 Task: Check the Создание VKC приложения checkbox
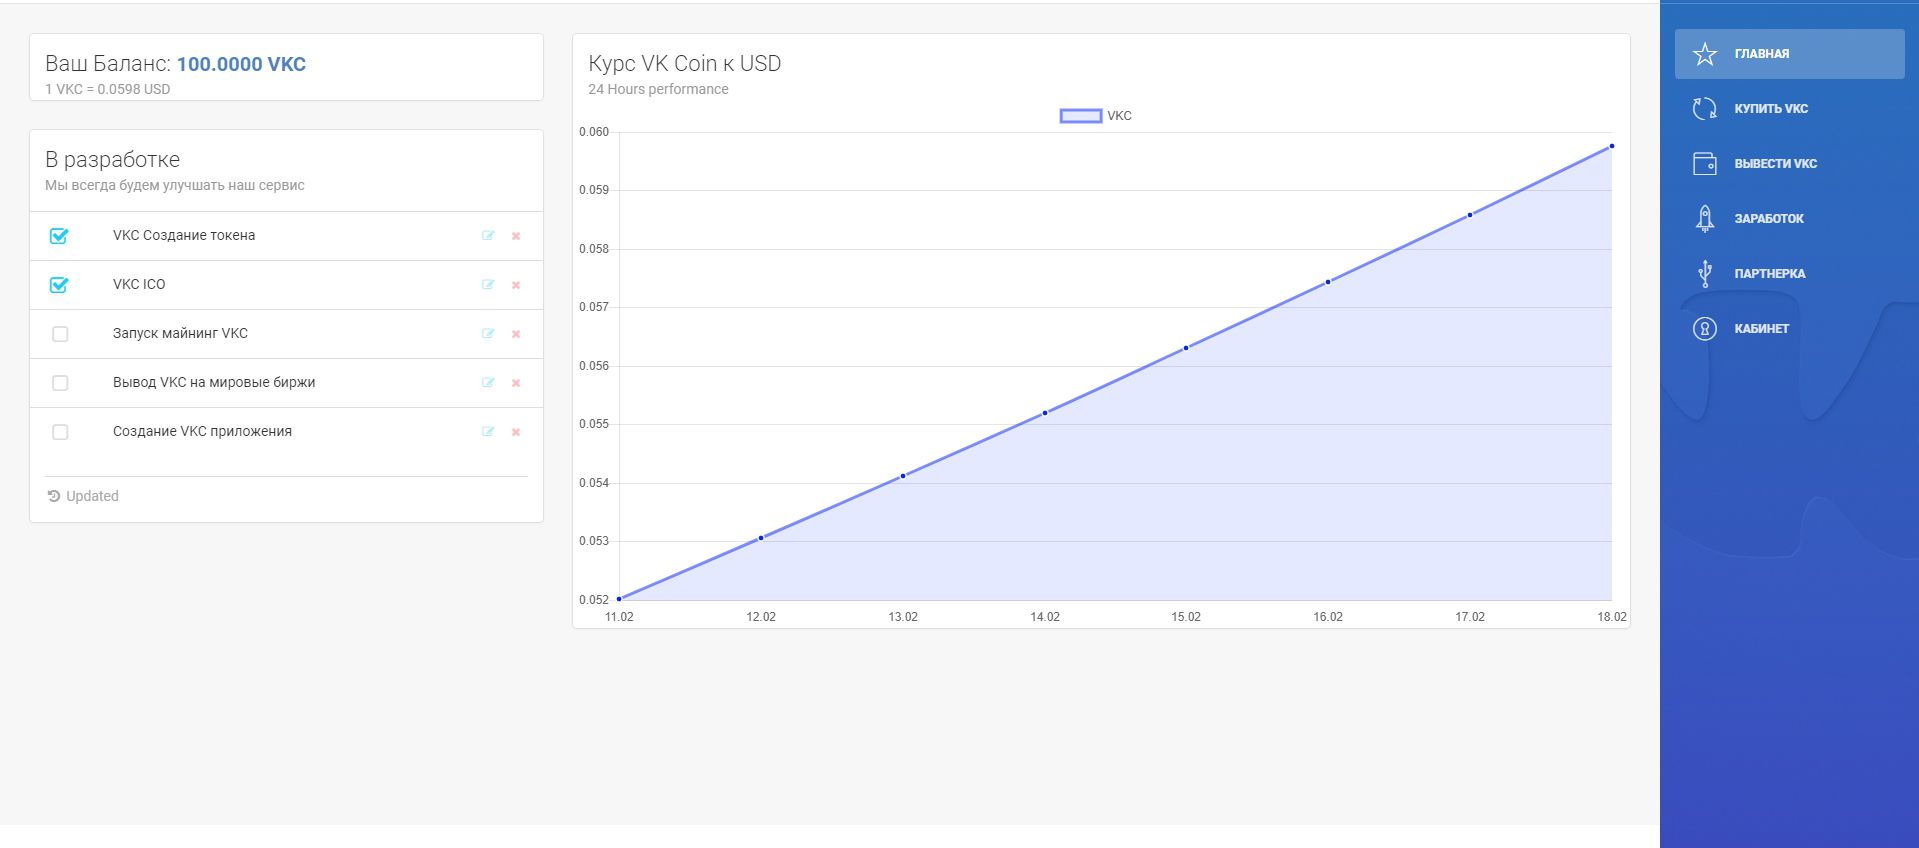pos(60,432)
